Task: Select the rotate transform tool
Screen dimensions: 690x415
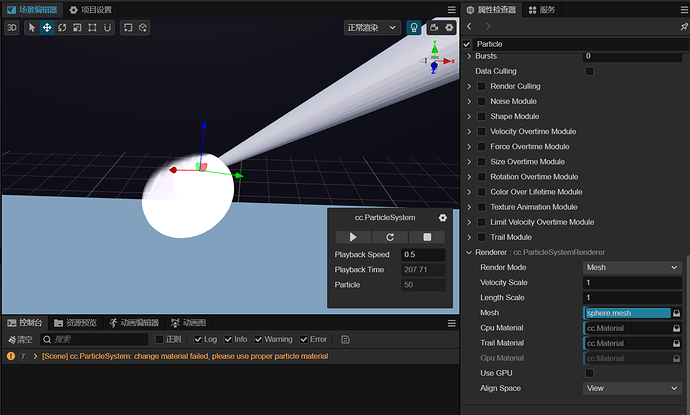Action: [x=62, y=28]
